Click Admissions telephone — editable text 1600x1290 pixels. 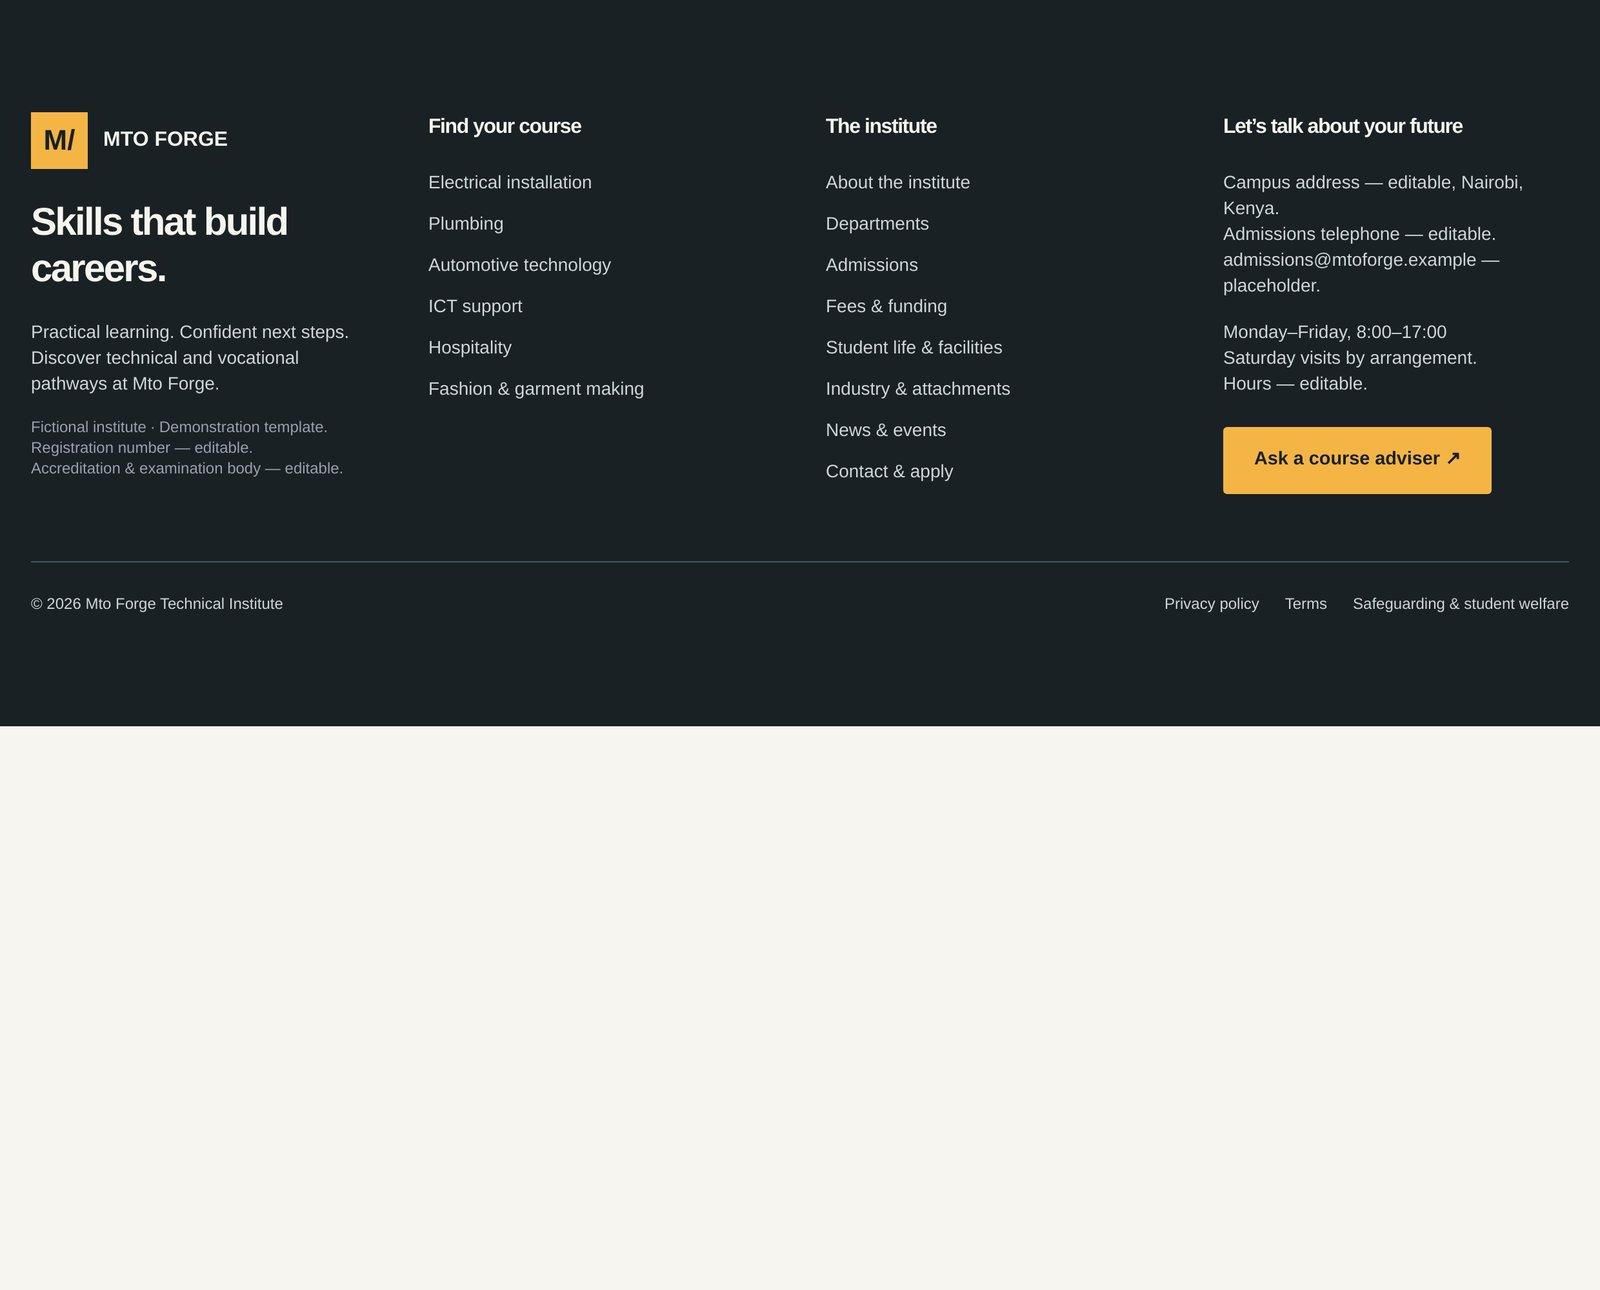pyautogui.click(x=1359, y=234)
